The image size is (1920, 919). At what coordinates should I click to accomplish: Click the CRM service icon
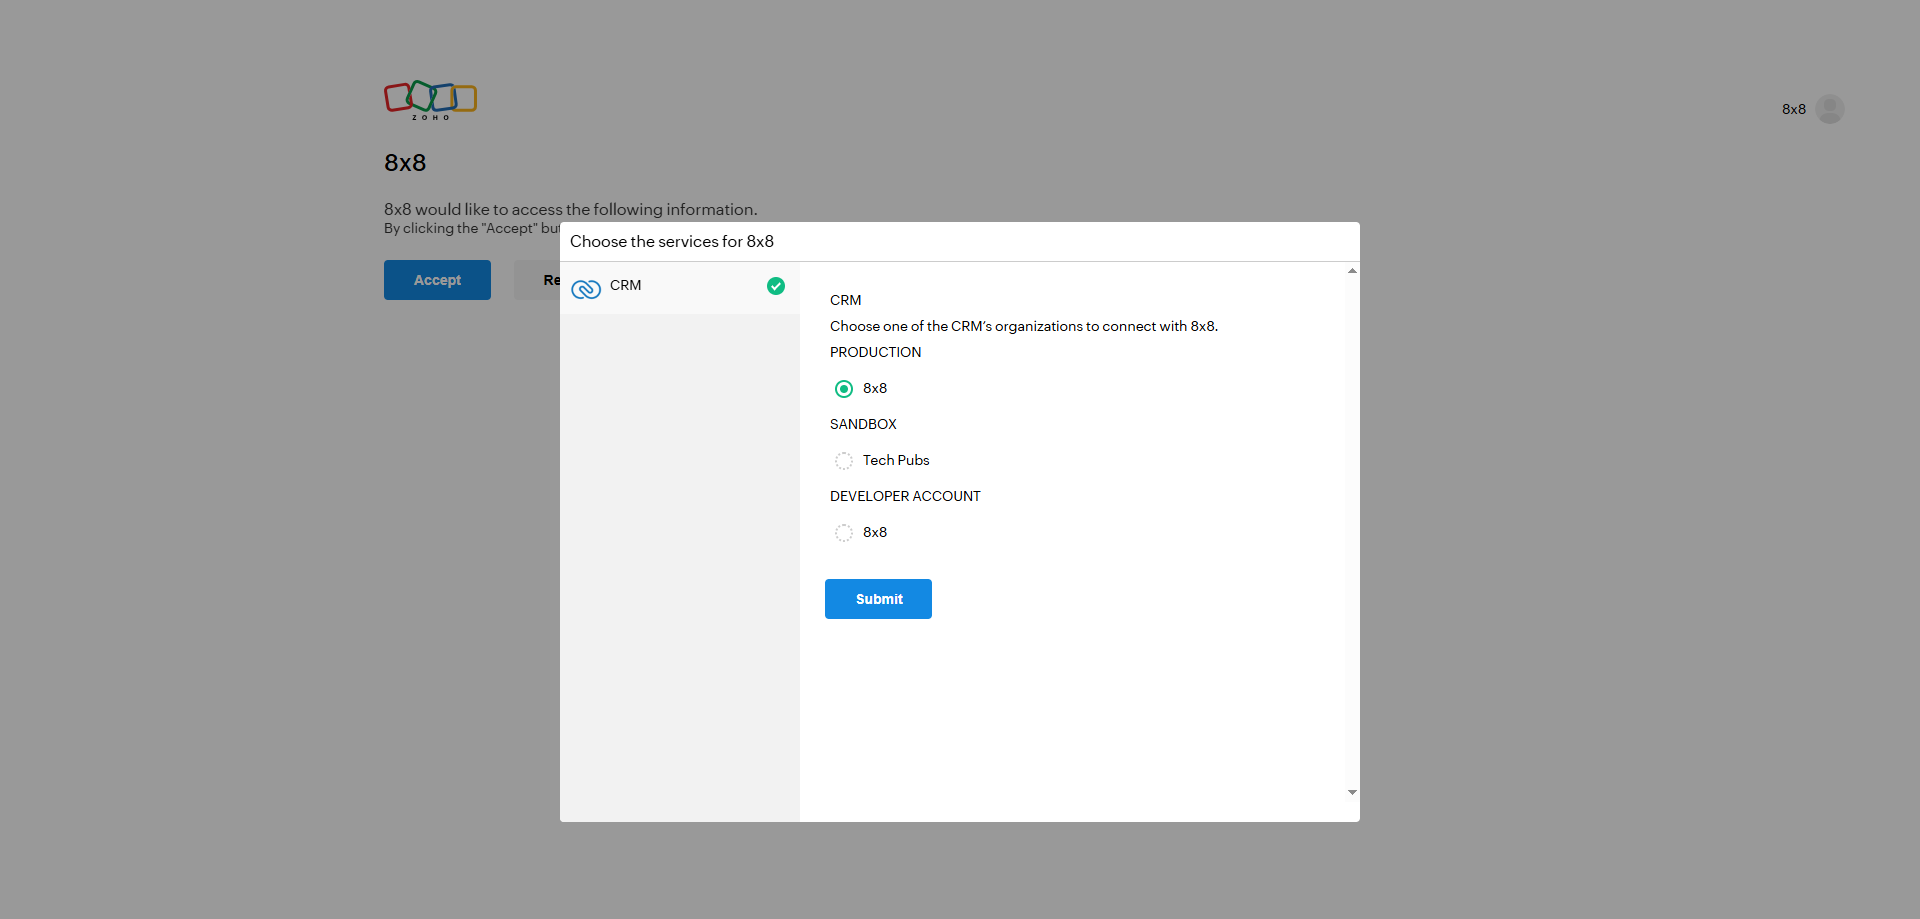point(586,289)
